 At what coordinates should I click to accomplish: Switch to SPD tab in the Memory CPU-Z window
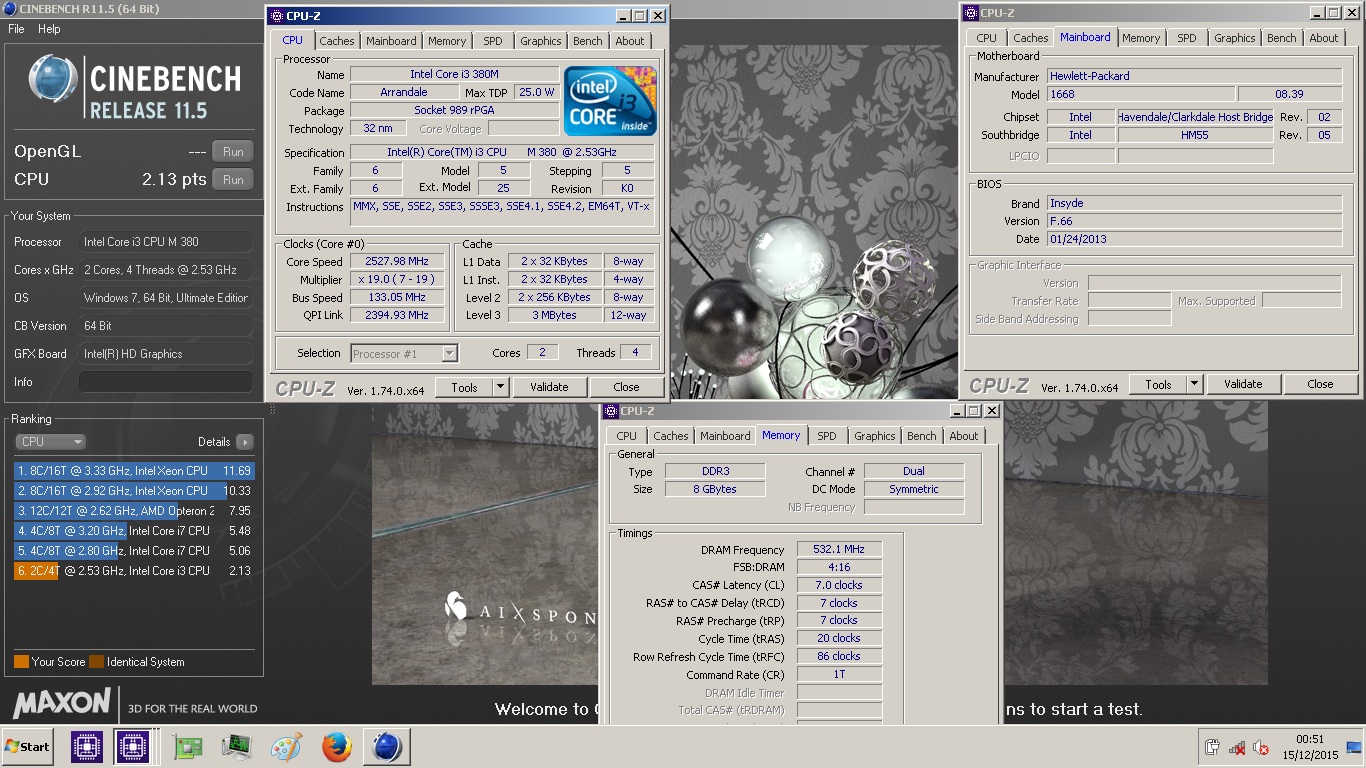(x=827, y=436)
